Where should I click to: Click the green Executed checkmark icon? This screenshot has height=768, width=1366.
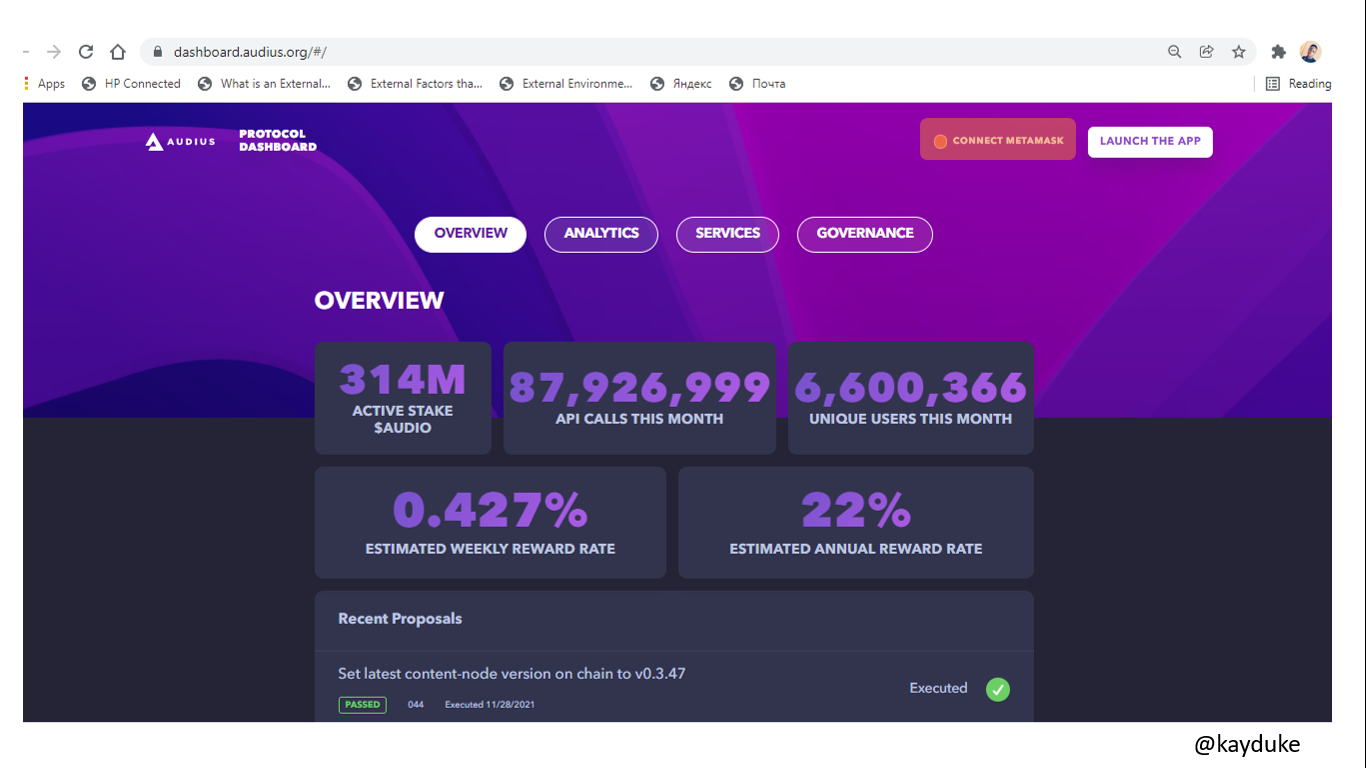(x=998, y=689)
